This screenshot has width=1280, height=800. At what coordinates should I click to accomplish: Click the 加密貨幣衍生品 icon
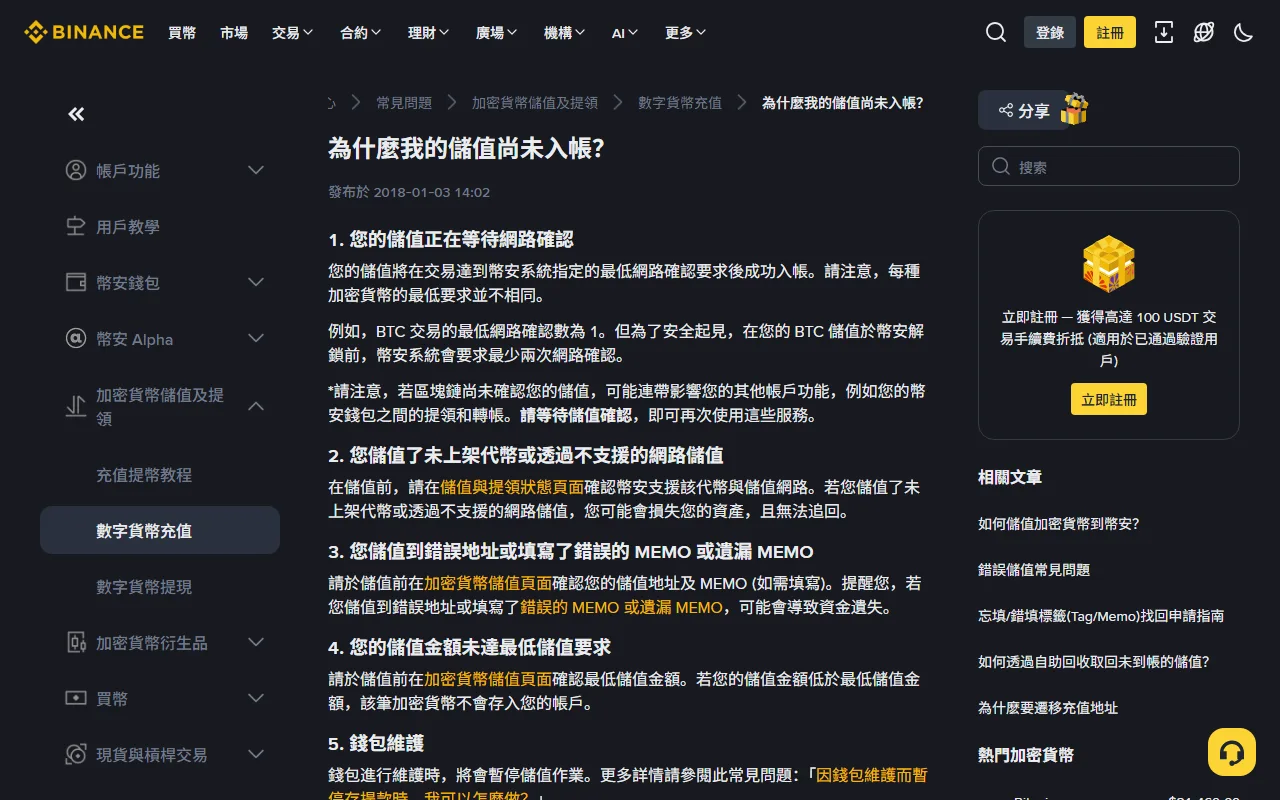click(x=76, y=642)
